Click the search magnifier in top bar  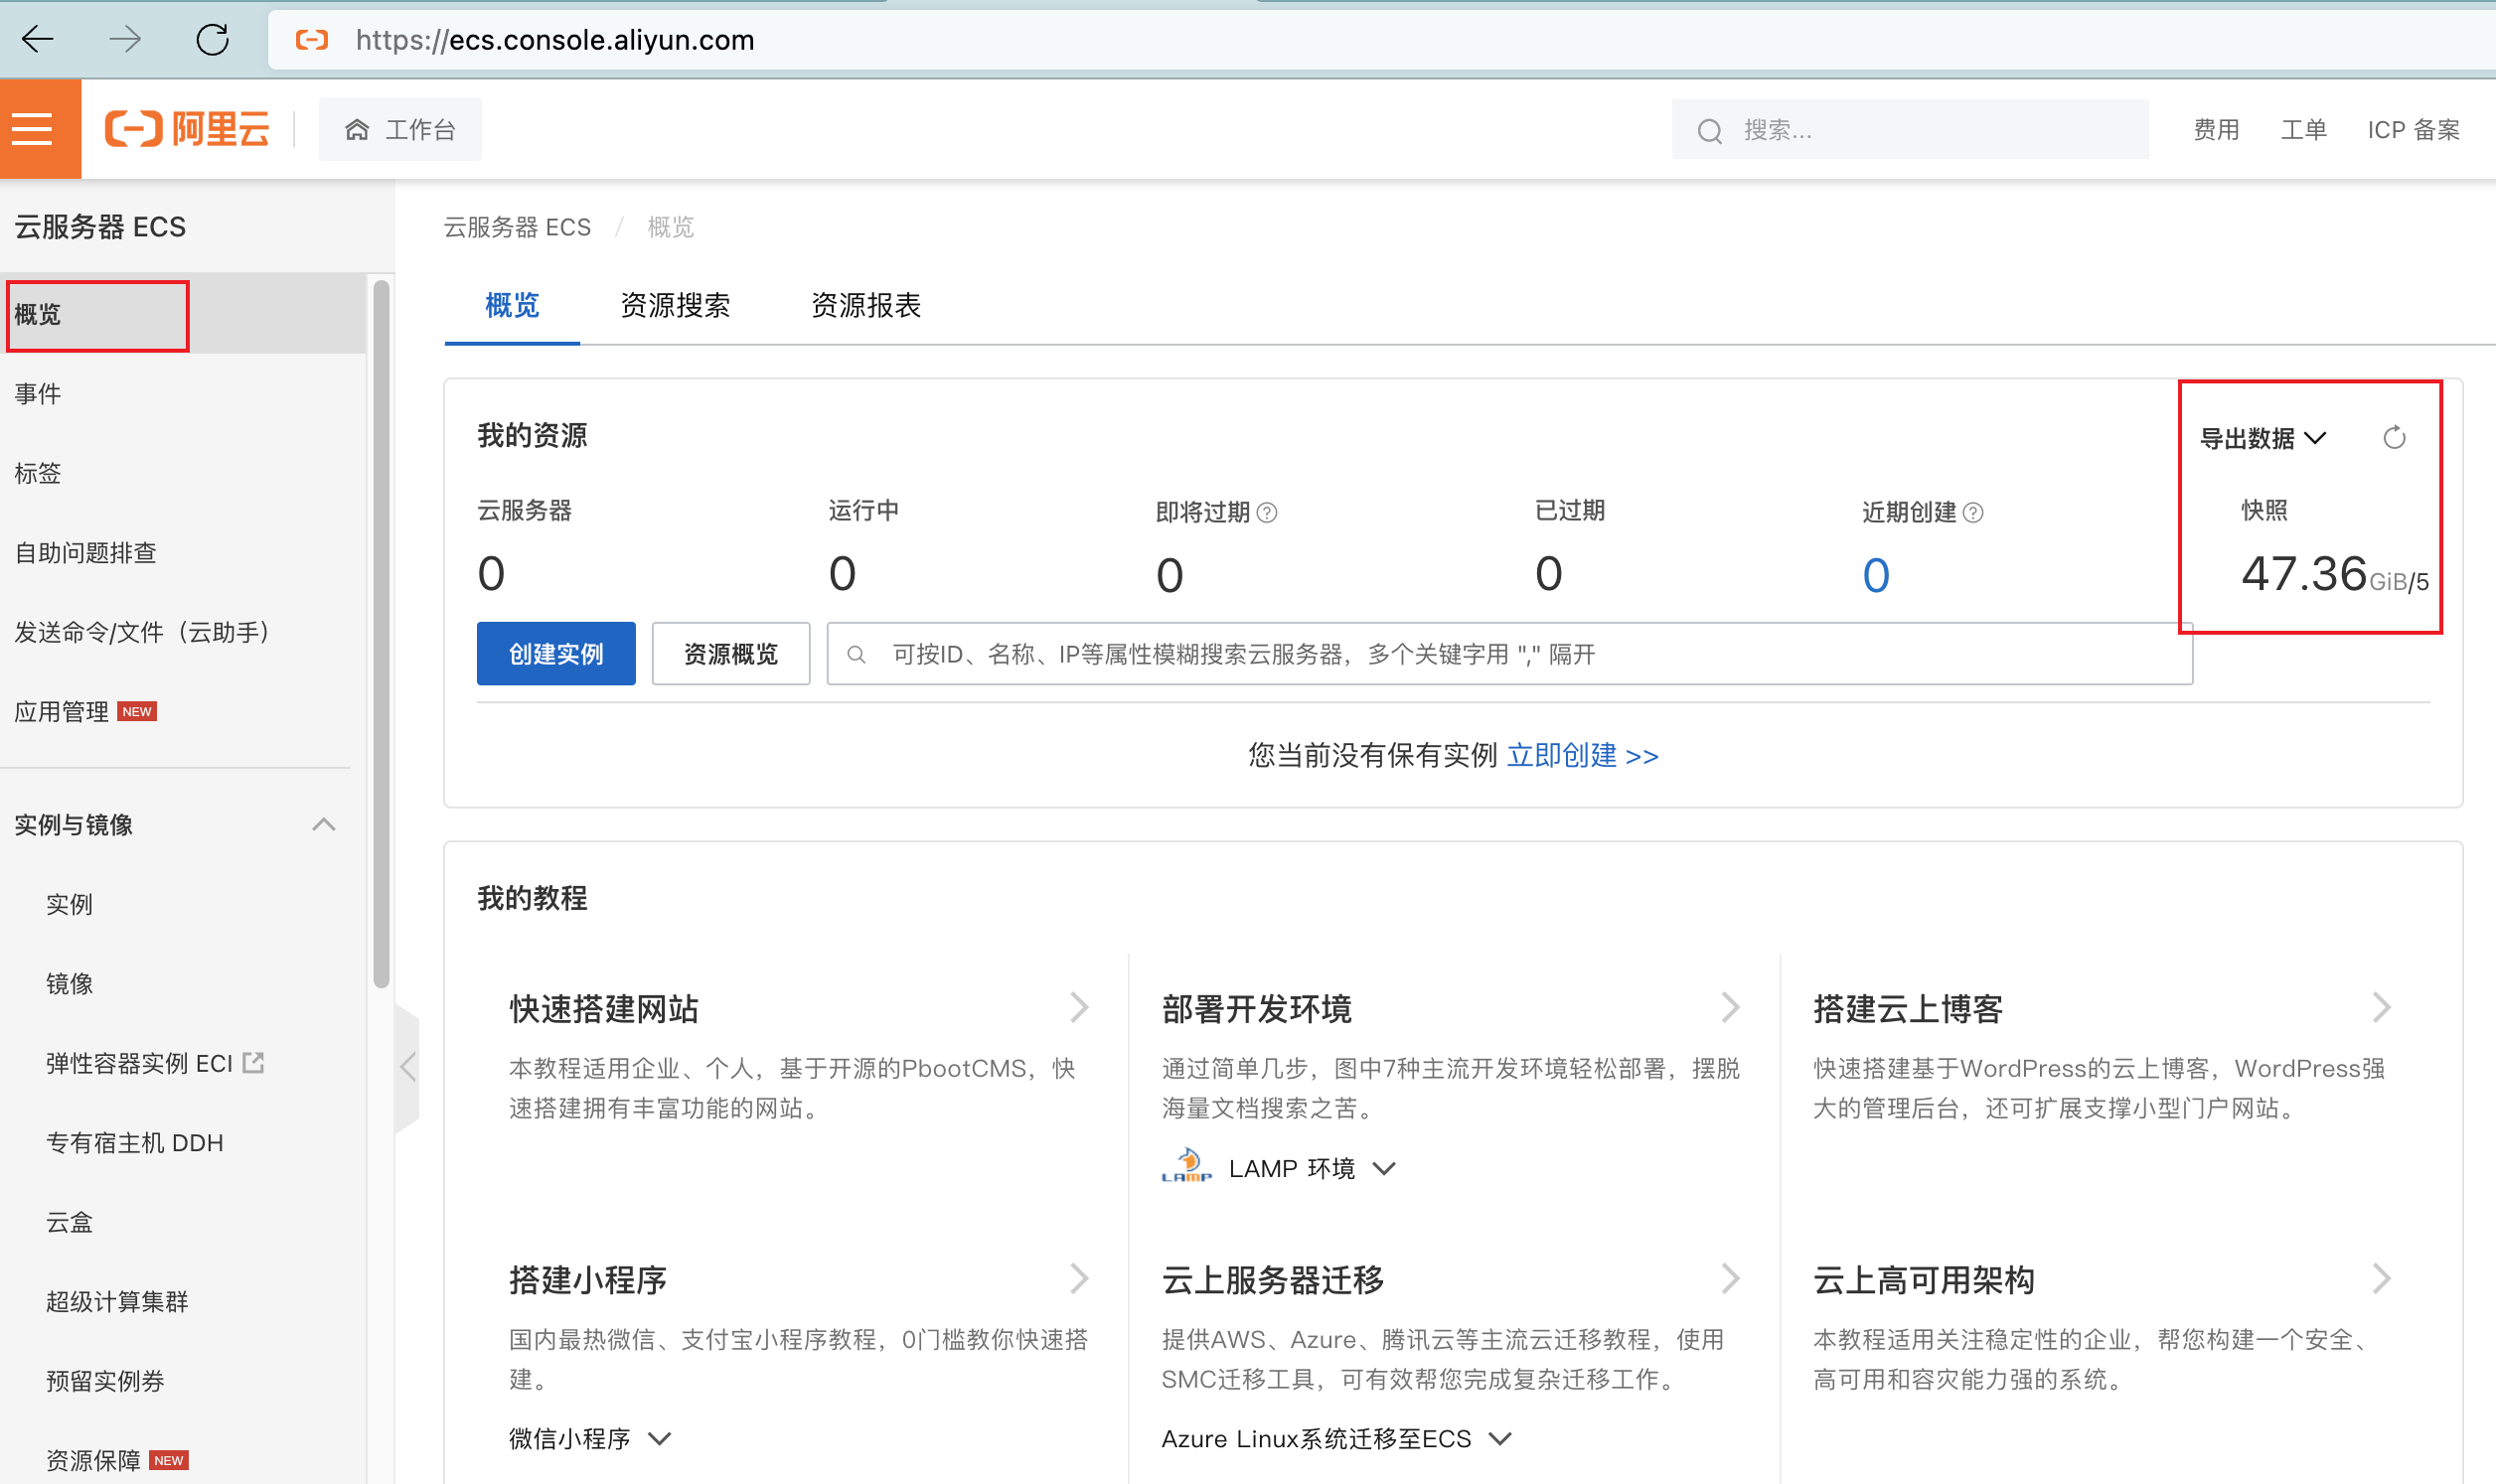(x=1710, y=131)
